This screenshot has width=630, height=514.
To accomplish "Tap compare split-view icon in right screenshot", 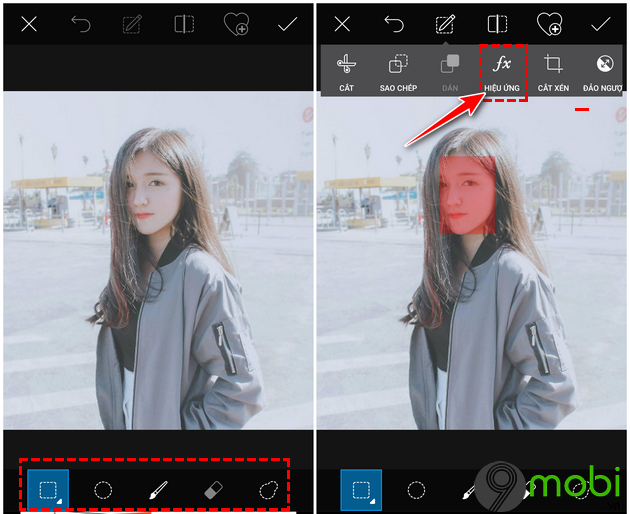I will pos(497,24).
